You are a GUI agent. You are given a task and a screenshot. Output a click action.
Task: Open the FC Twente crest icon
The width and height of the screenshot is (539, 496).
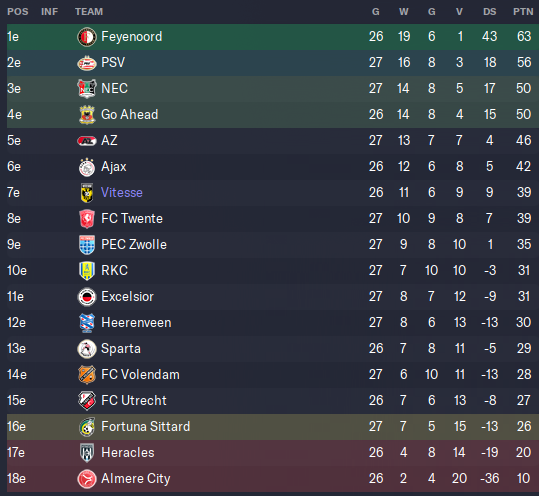pyautogui.click(x=87, y=219)
